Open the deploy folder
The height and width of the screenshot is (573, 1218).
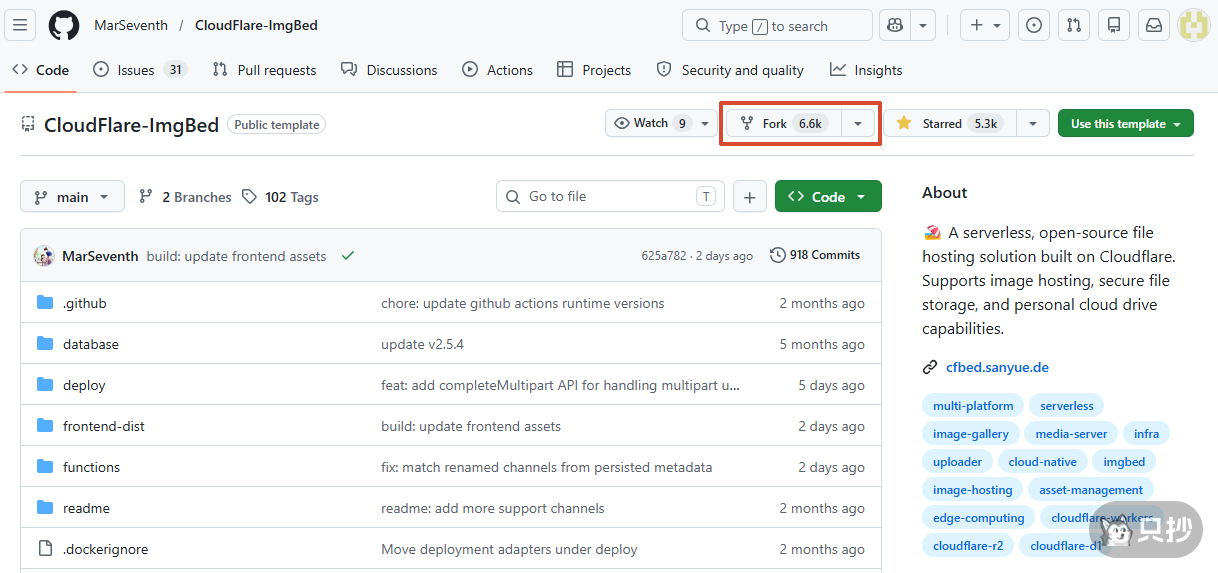coord(84,385)
